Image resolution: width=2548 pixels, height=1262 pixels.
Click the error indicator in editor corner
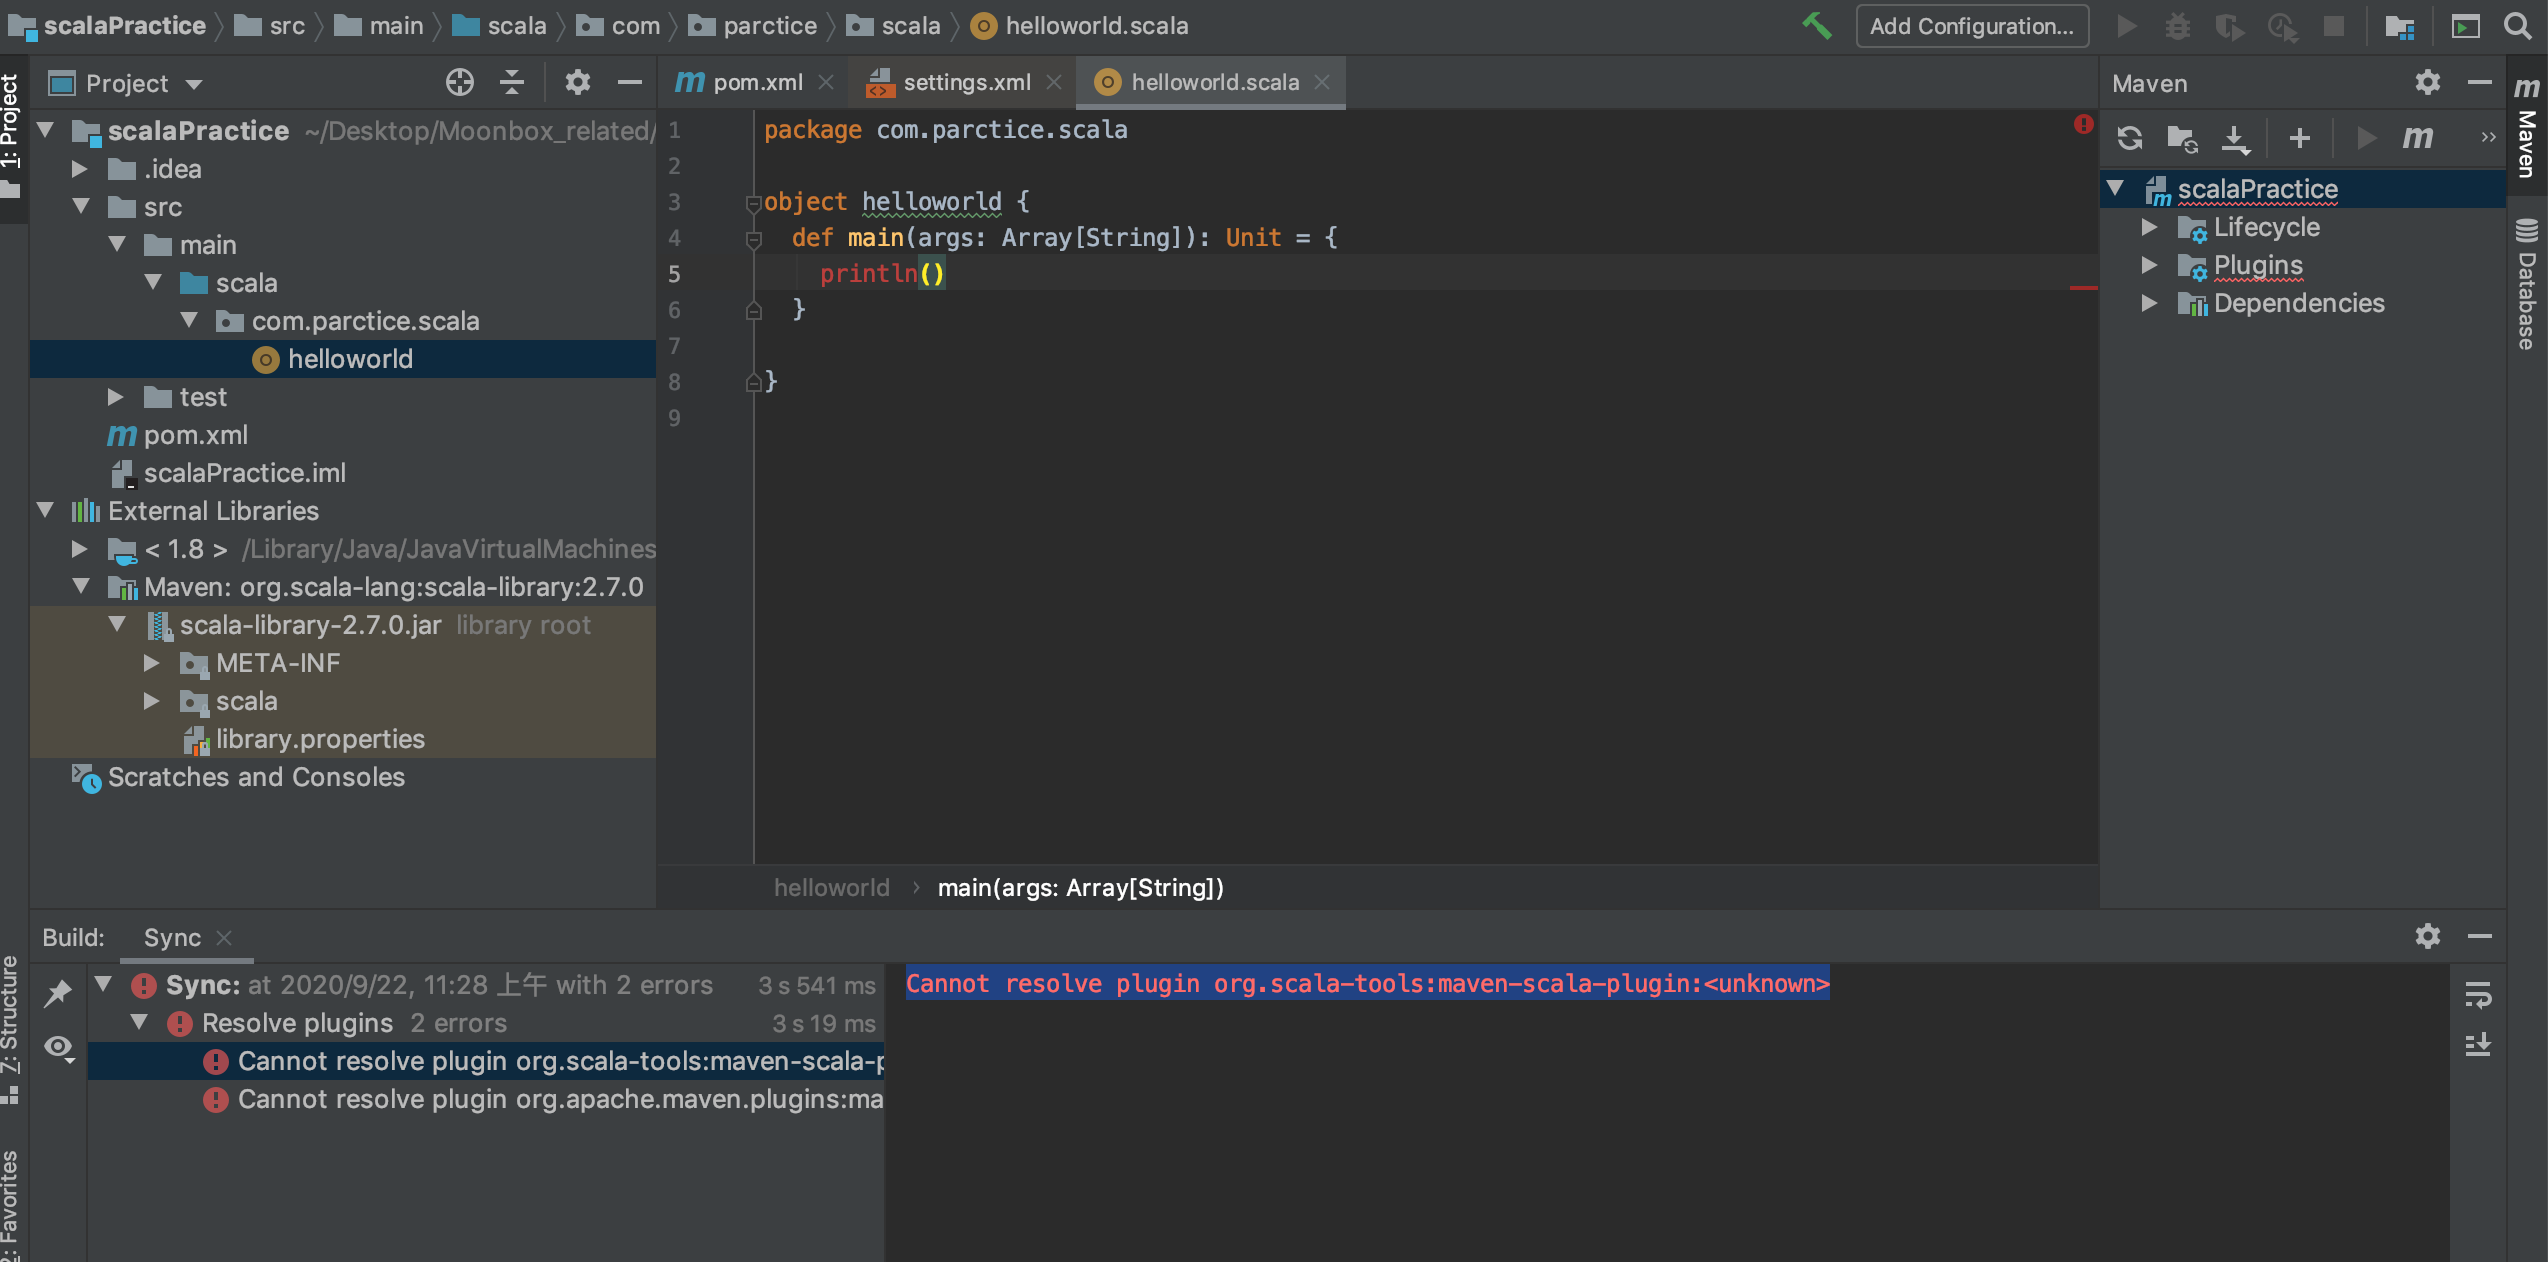[x=2083, y=124]
